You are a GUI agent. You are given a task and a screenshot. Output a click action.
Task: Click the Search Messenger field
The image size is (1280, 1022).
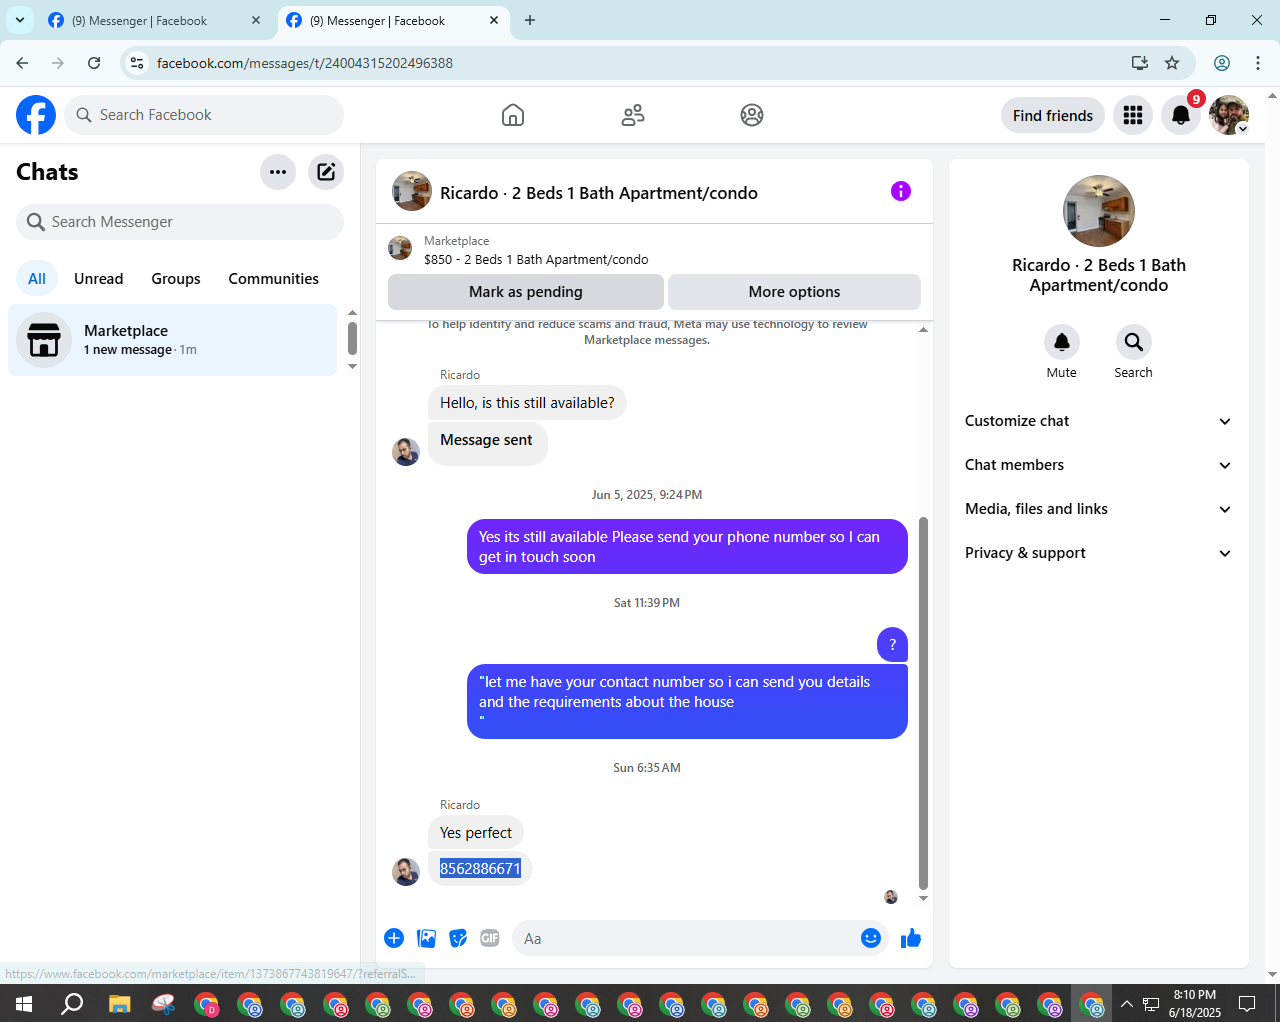(x=180, y=222)
